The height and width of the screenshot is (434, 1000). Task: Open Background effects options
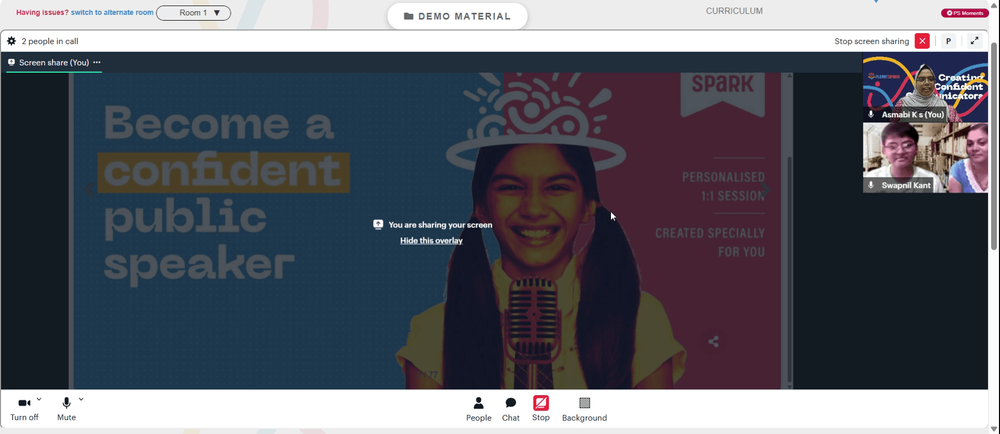point(584,409)
